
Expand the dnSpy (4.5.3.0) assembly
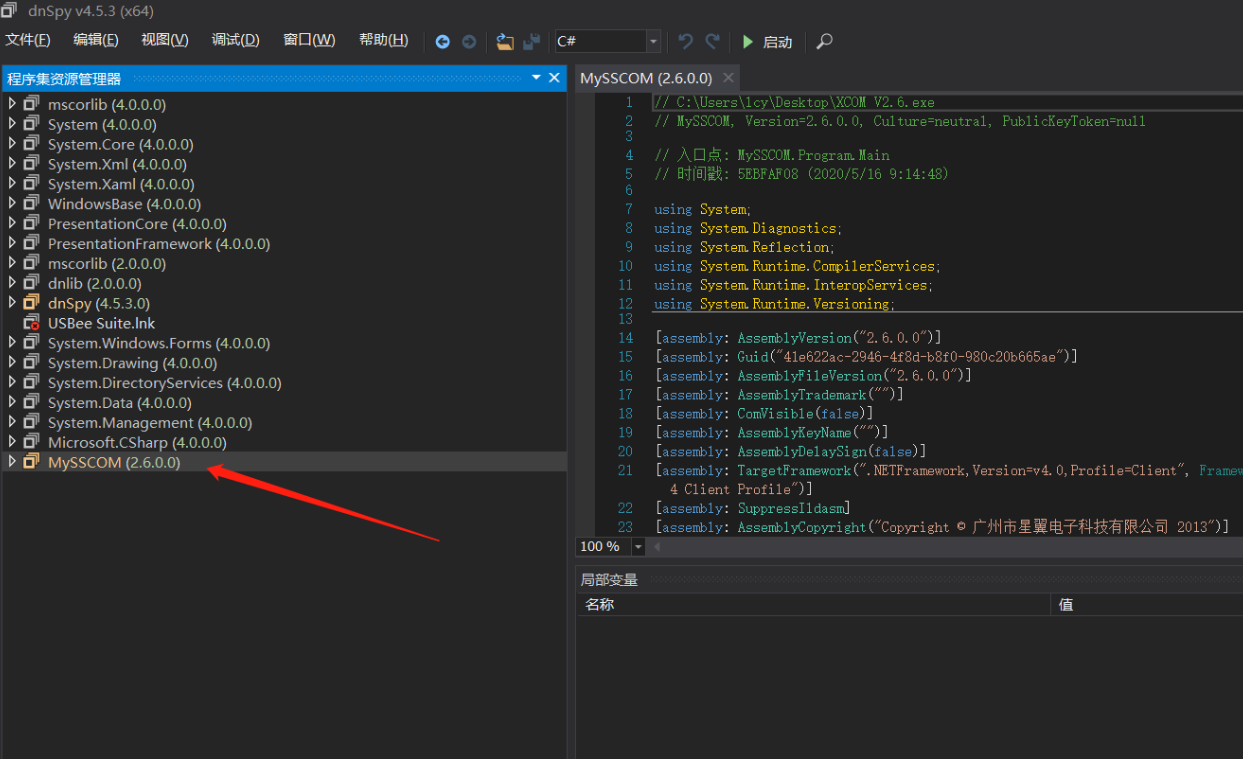click(x=12, y=302)
